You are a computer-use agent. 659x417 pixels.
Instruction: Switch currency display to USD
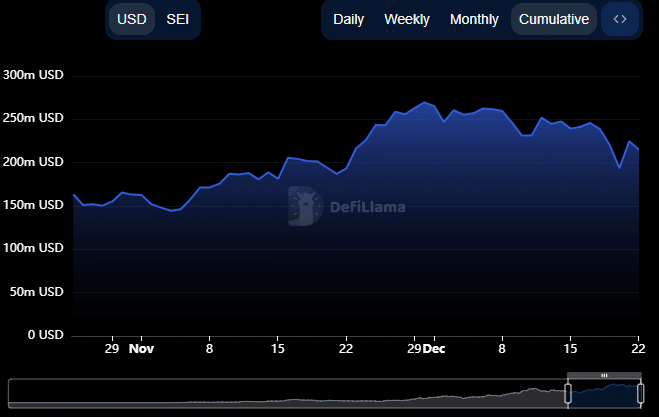coord(132,19)
